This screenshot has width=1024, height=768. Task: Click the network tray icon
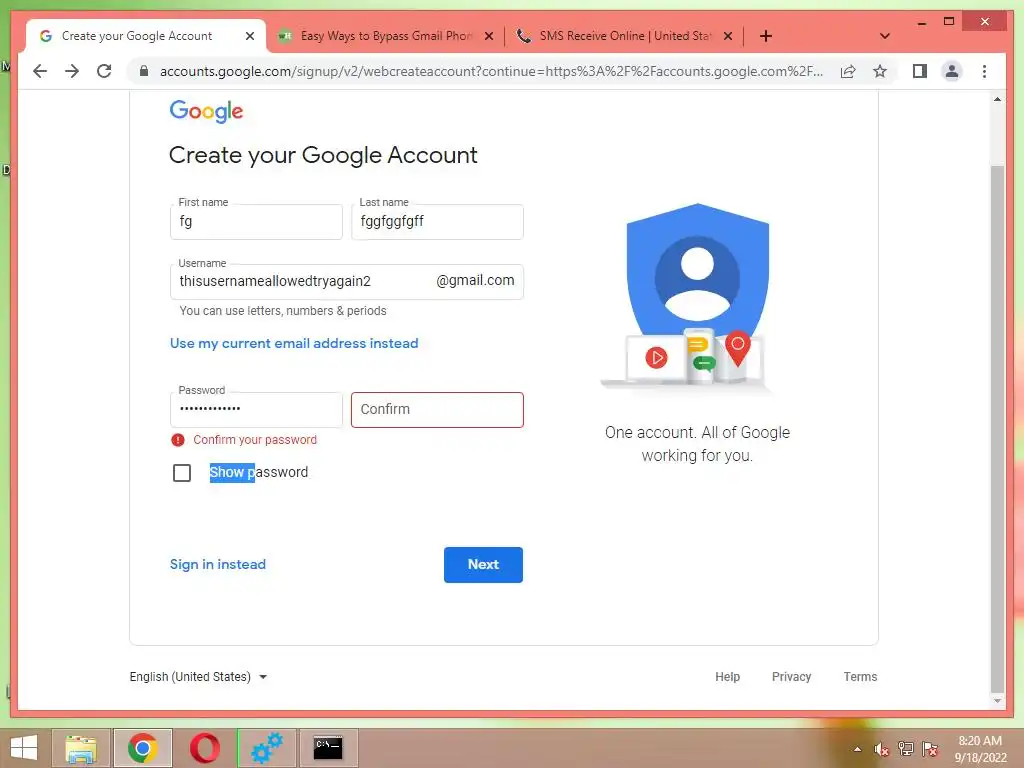[906, 749]
